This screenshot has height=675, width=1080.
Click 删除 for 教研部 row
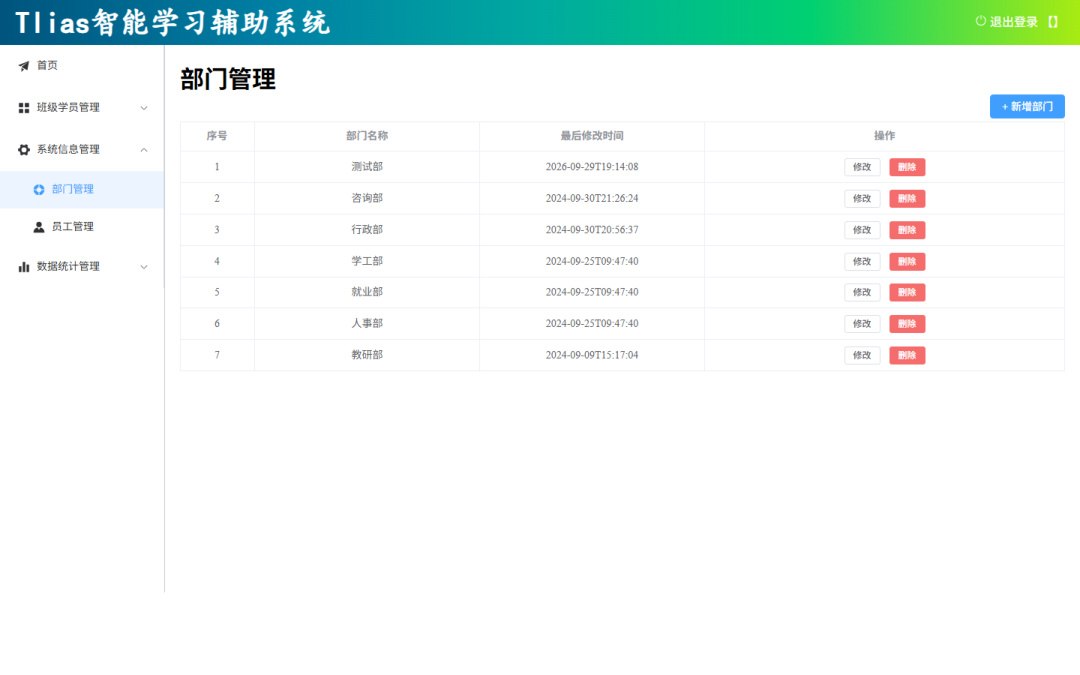click(x=907, y=355)
